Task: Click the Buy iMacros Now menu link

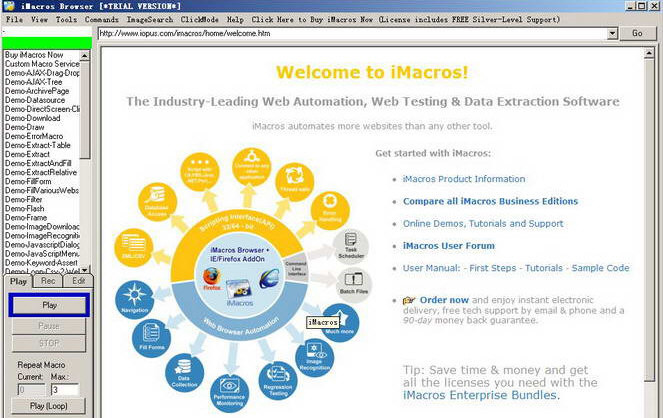Action: [x=405, y=19]
